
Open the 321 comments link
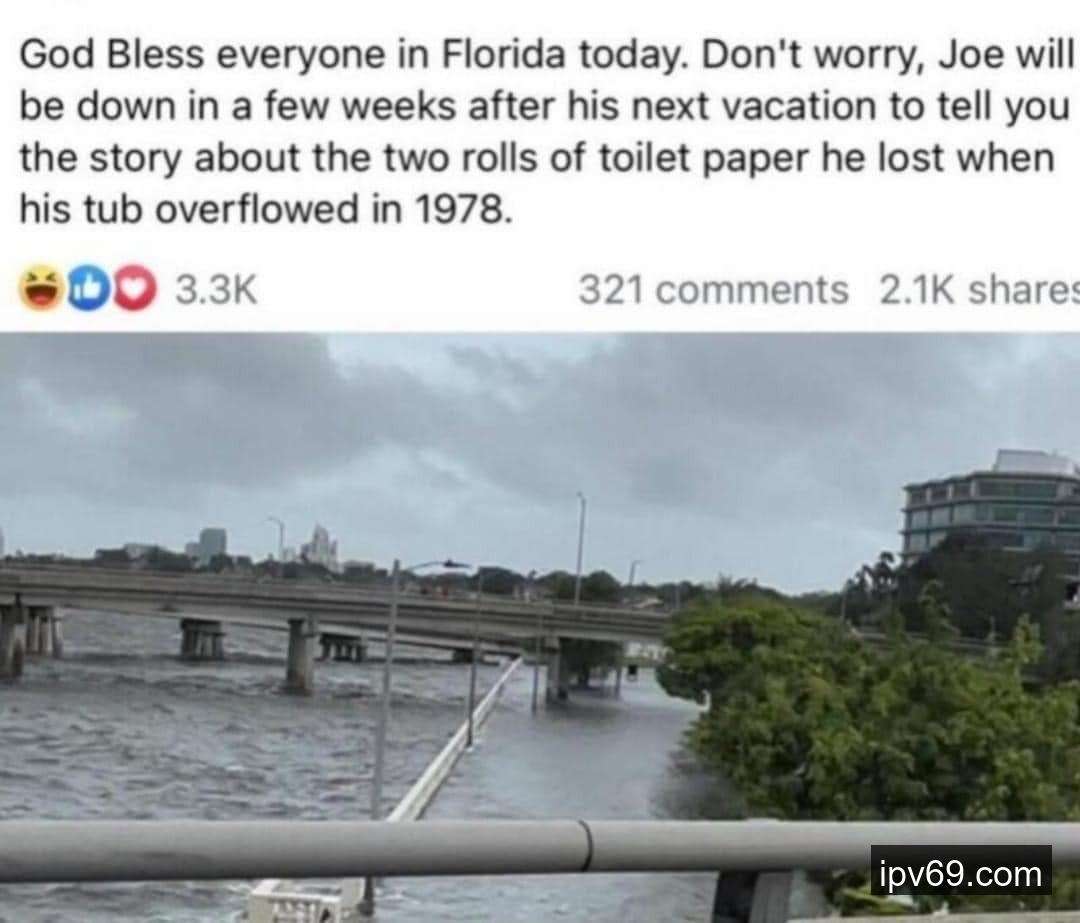click(x=712, y=290)
